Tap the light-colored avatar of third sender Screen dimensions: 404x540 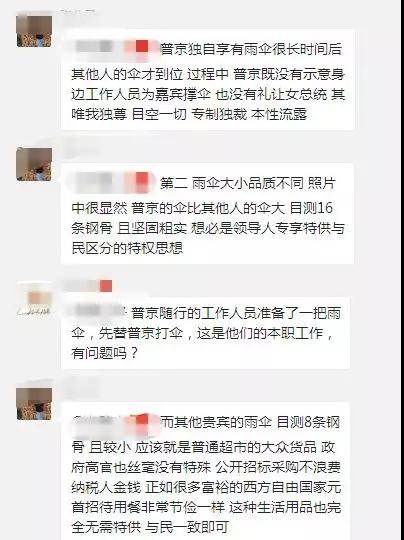(x=34, y=298)
